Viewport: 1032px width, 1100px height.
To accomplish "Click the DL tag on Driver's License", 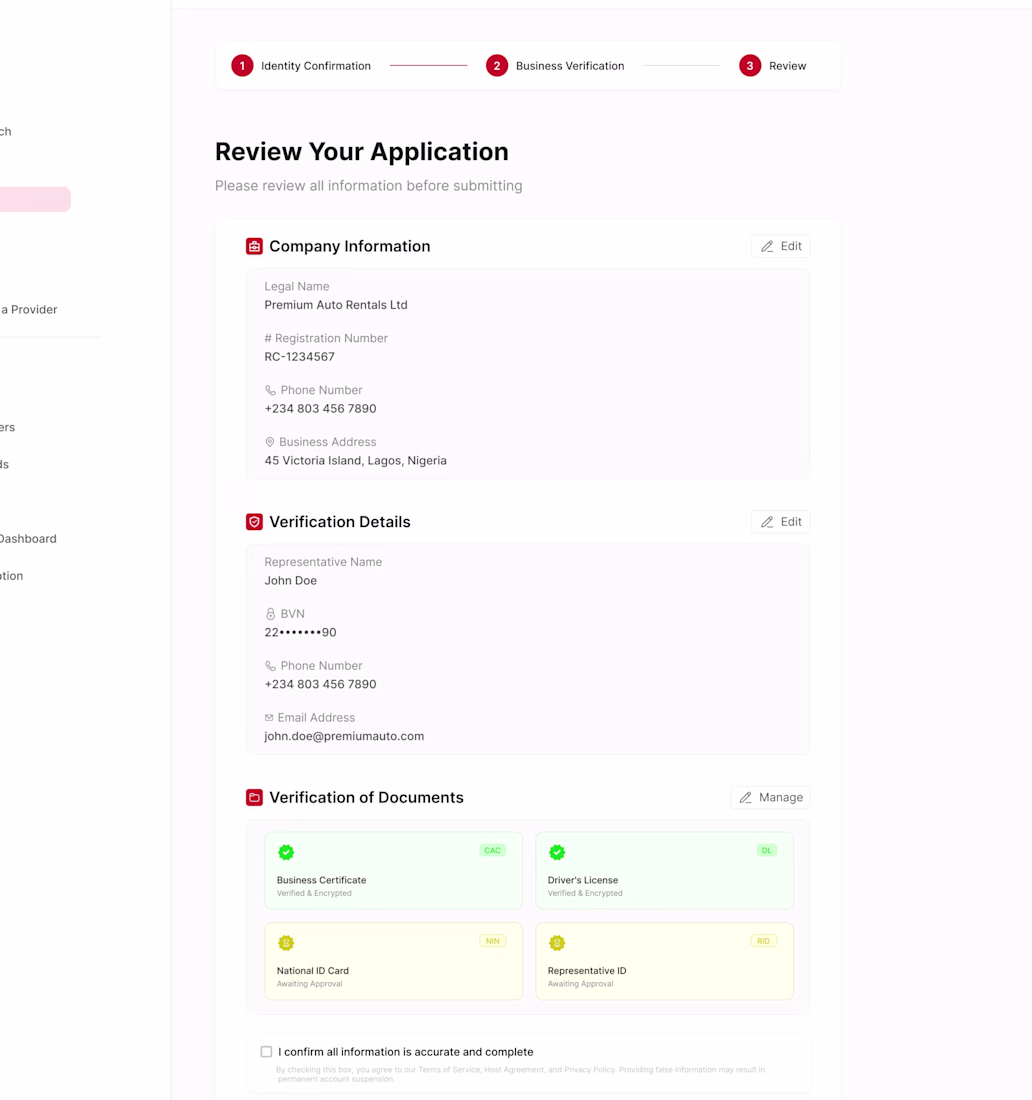I will click(767, 850).
